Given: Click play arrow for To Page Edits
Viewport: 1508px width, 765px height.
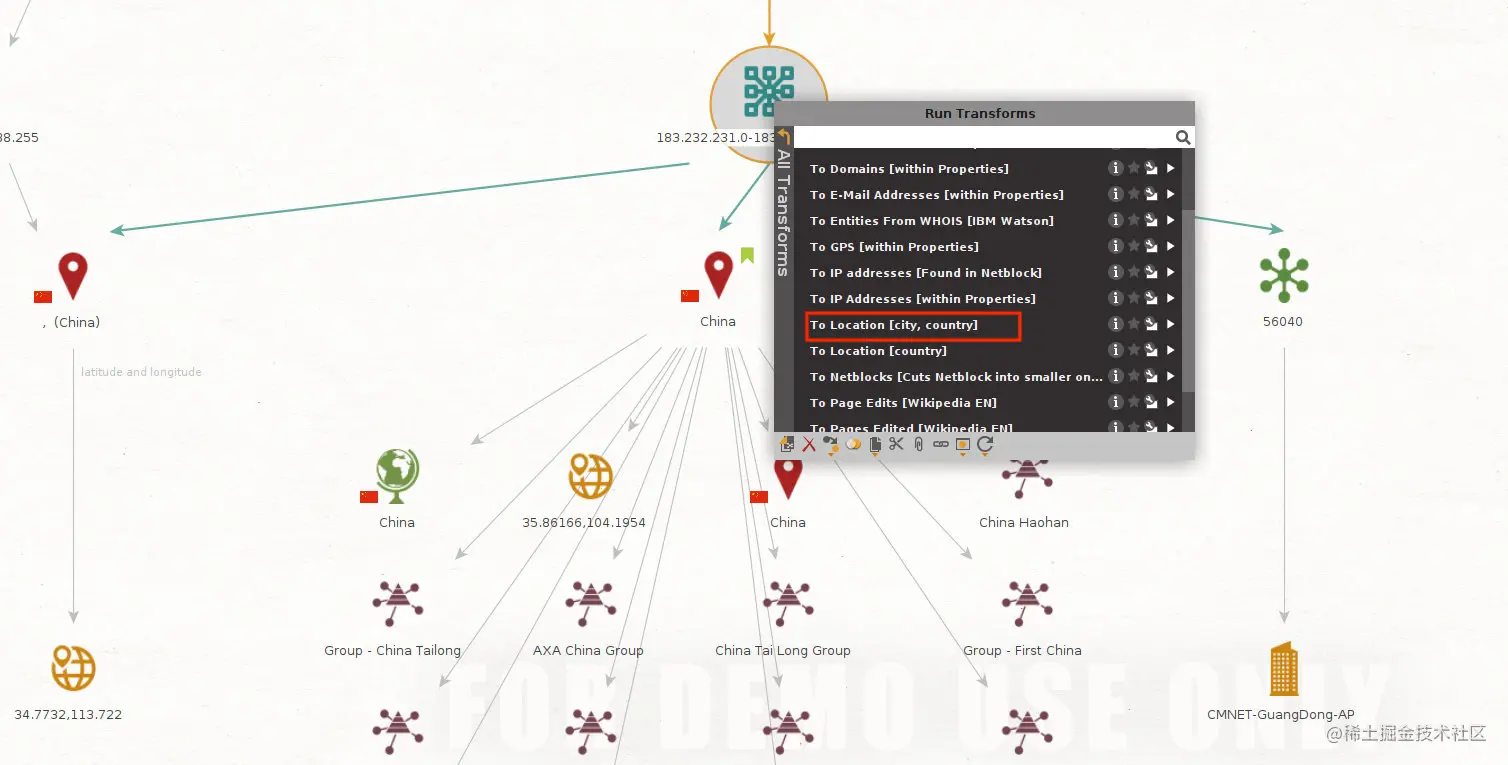Looking at the screenshot, I should [x=1170, y=402].
